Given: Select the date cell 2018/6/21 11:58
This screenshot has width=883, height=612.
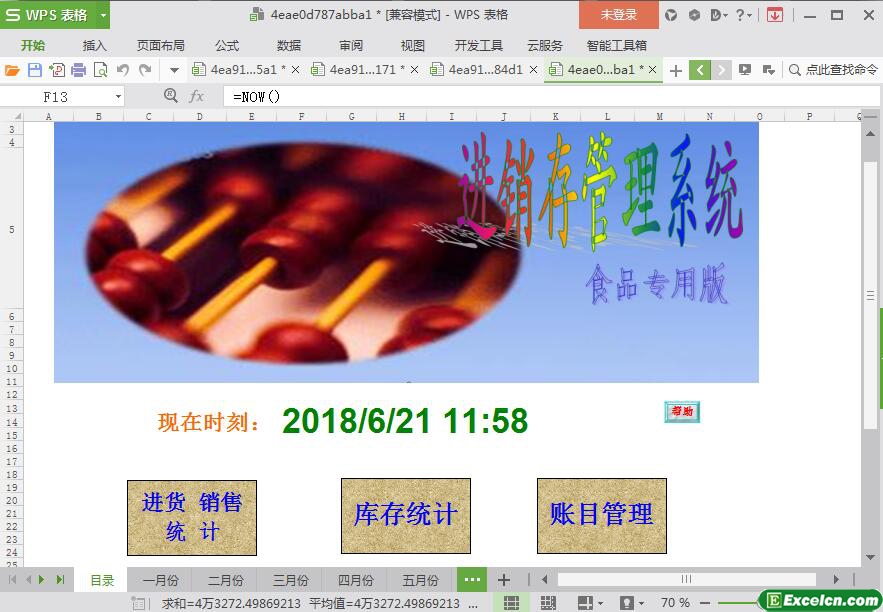Looking at the screenshot, I should (x=405, y=421).
